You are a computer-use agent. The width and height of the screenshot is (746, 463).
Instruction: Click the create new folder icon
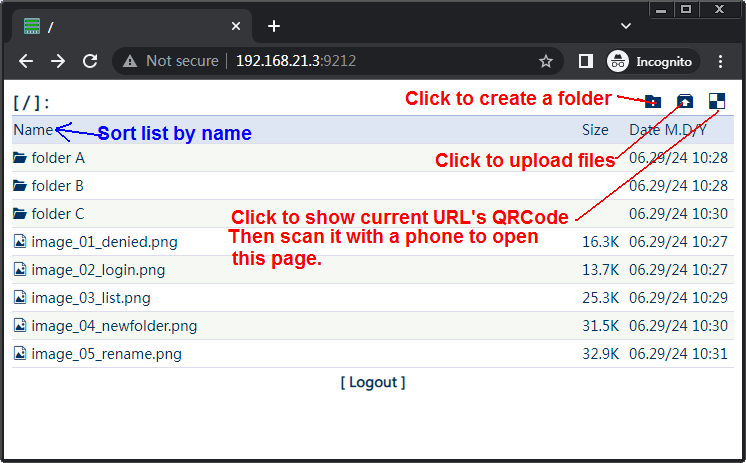[653, 100]
